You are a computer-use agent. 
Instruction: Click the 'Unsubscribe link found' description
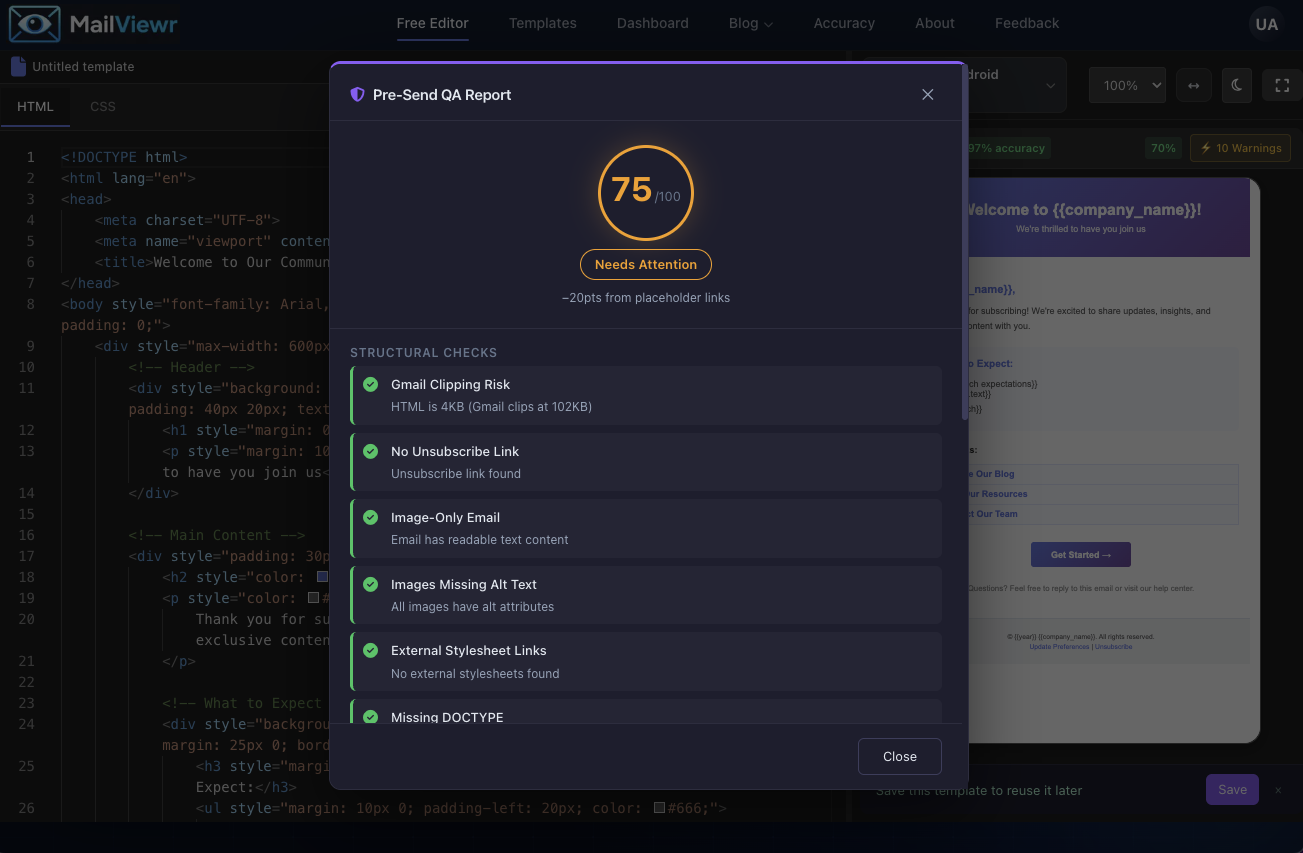tap(456, 474)
